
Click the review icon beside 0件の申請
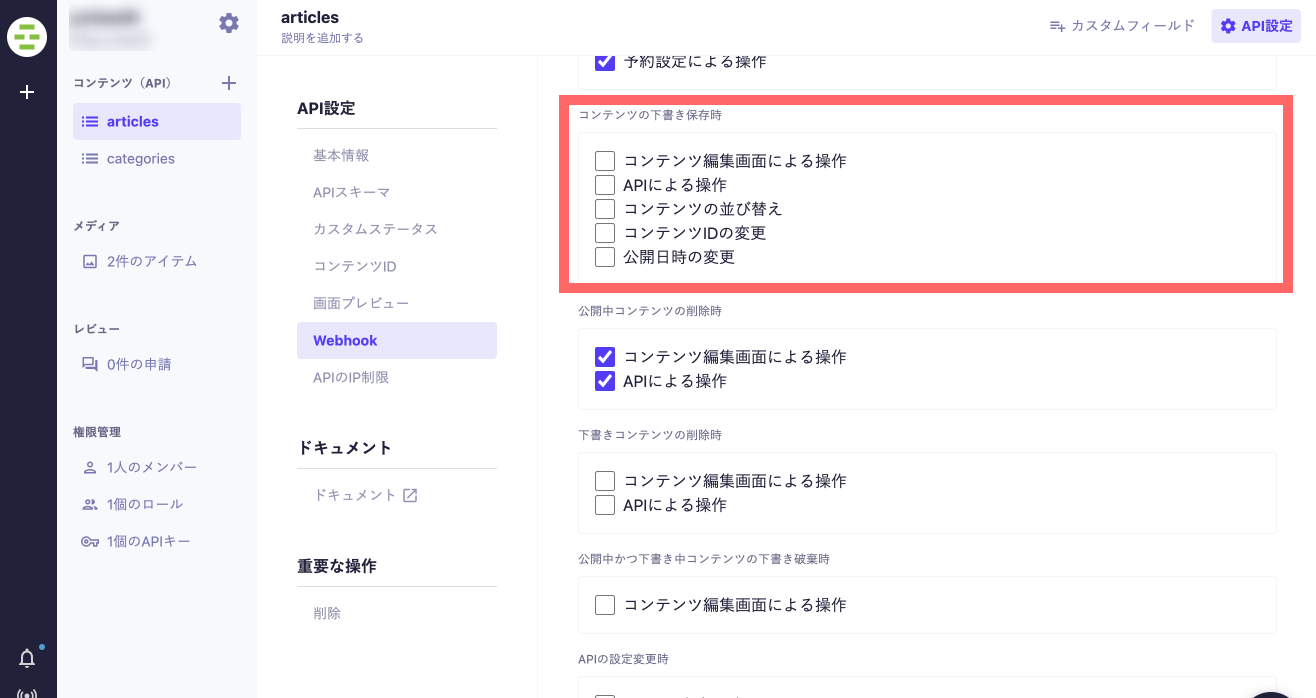click(x=90, y=365)
